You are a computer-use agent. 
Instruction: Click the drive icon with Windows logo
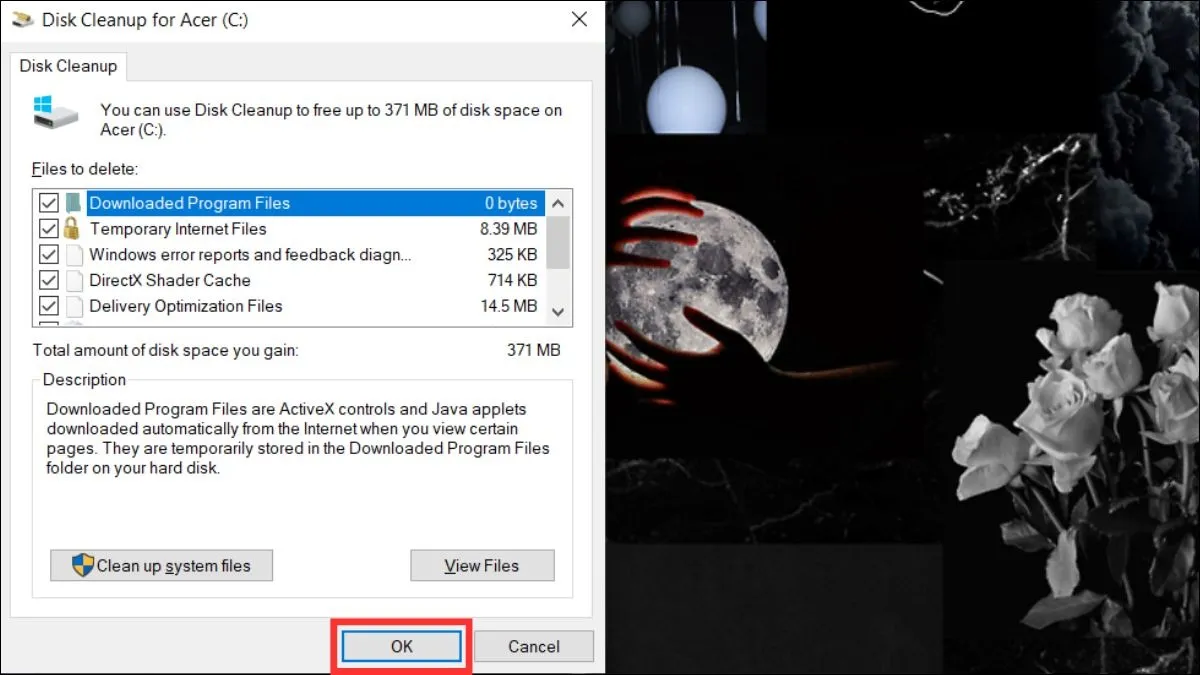[x=54, y=112]
